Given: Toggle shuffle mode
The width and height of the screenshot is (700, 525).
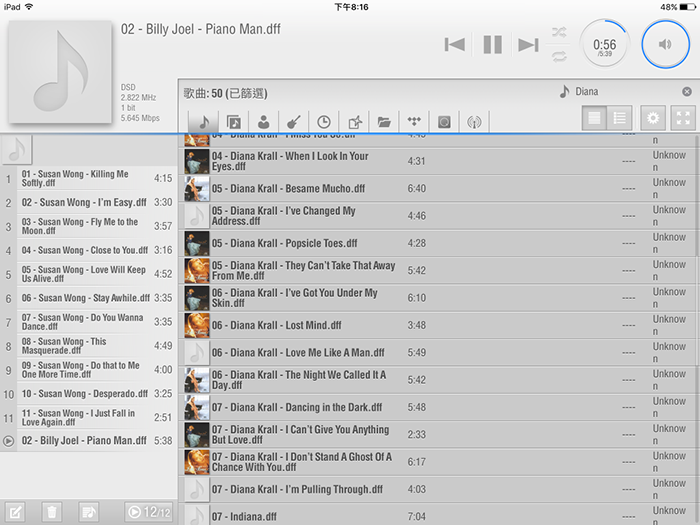Looking at the screenshot, I should click(x=559, y=32).
